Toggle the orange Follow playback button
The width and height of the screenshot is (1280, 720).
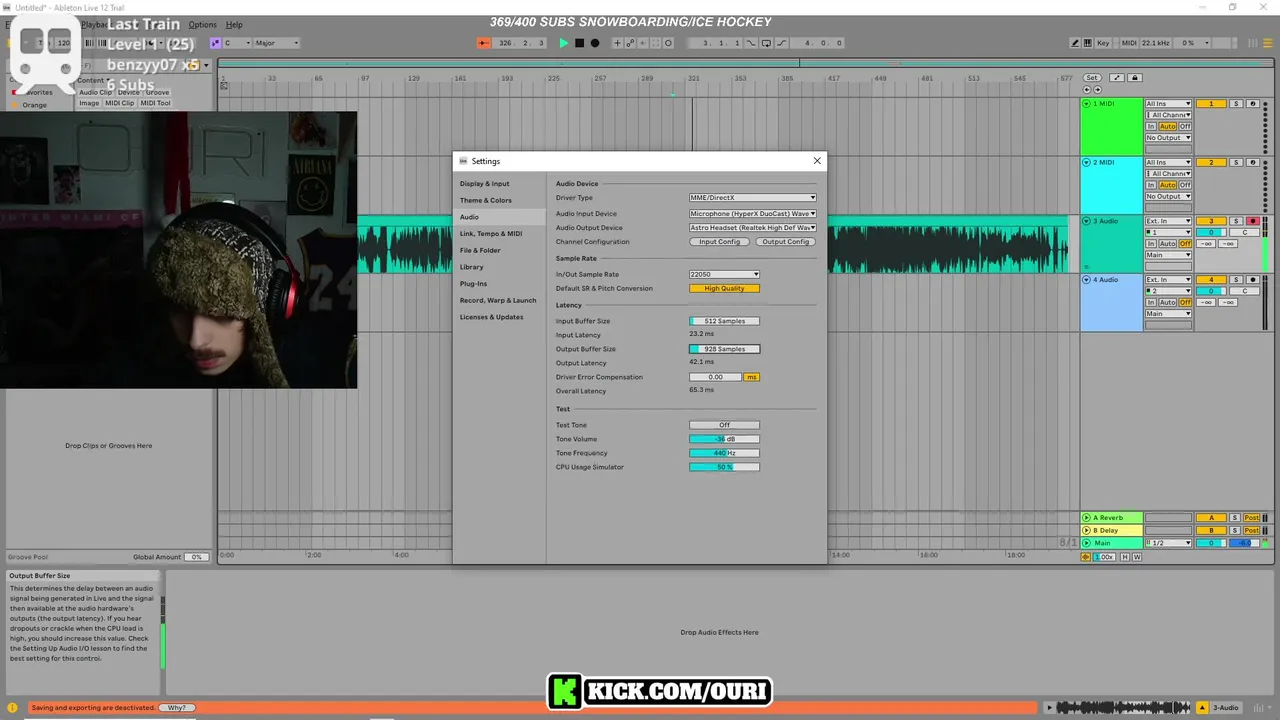tap(484, 43)
